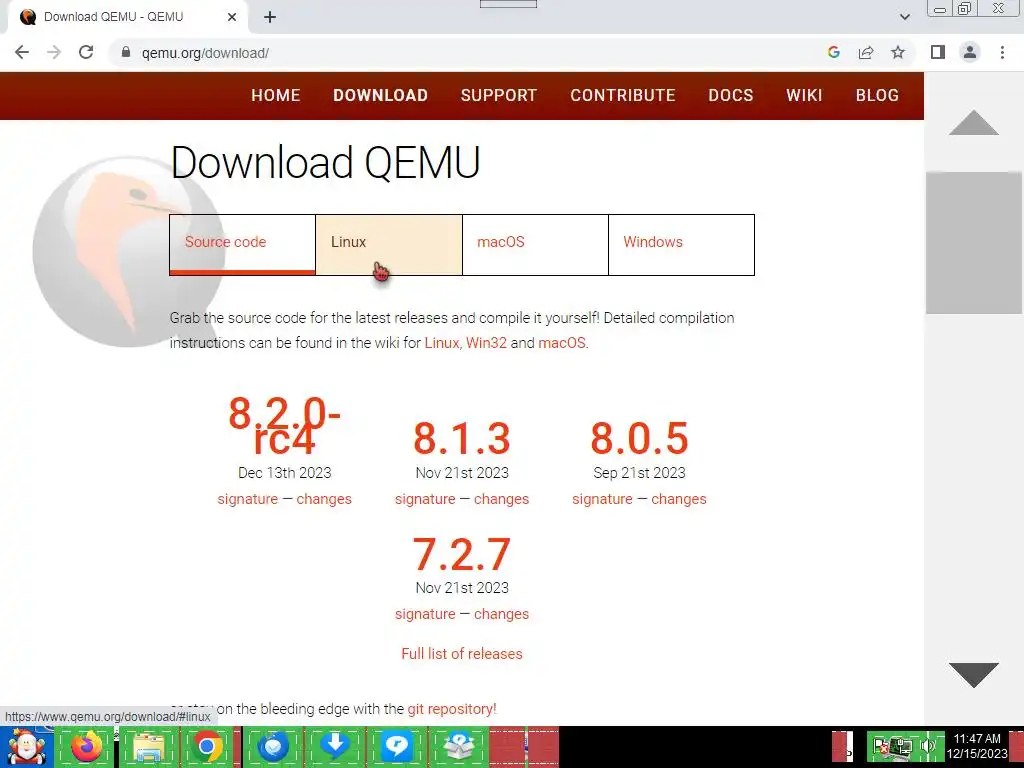Viewport: 1024px width, 768px height.
Task: Switch to the Linux tab
Action: (389, 244)
